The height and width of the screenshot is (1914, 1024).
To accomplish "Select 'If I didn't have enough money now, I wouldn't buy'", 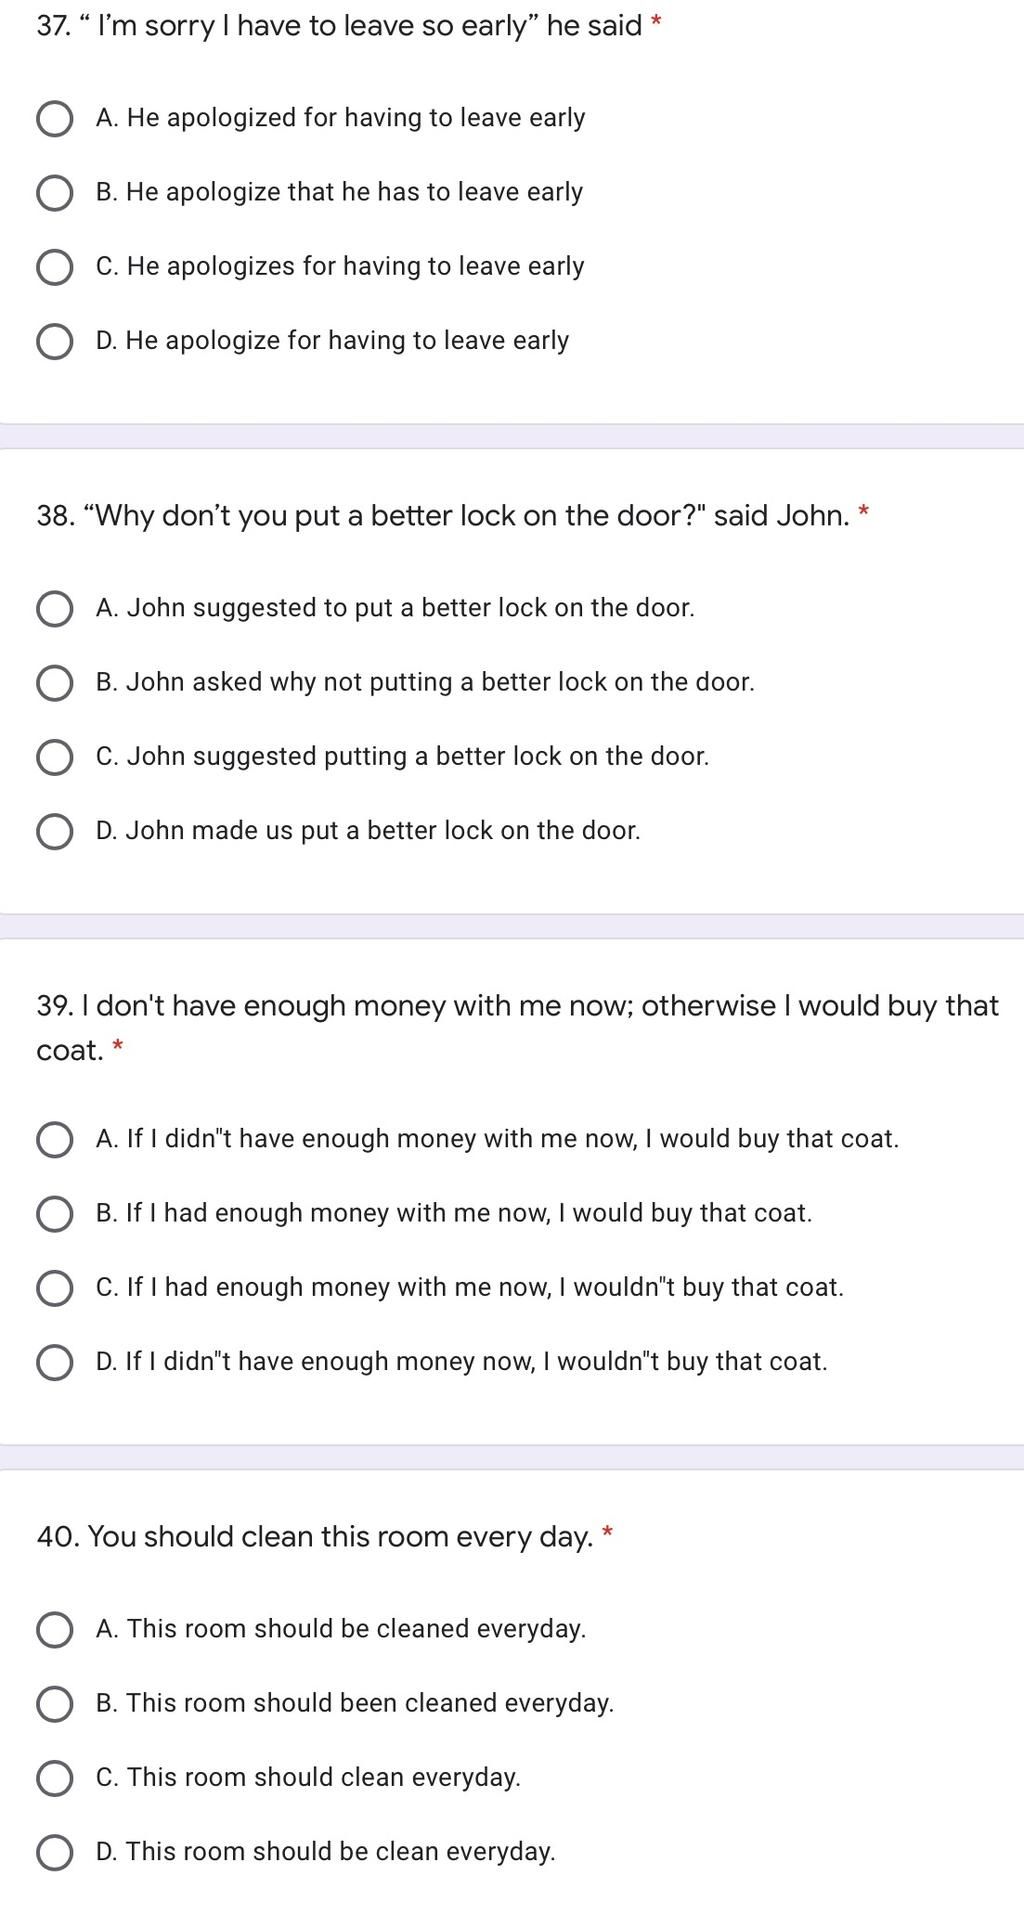I will (x=54, y=1362).
